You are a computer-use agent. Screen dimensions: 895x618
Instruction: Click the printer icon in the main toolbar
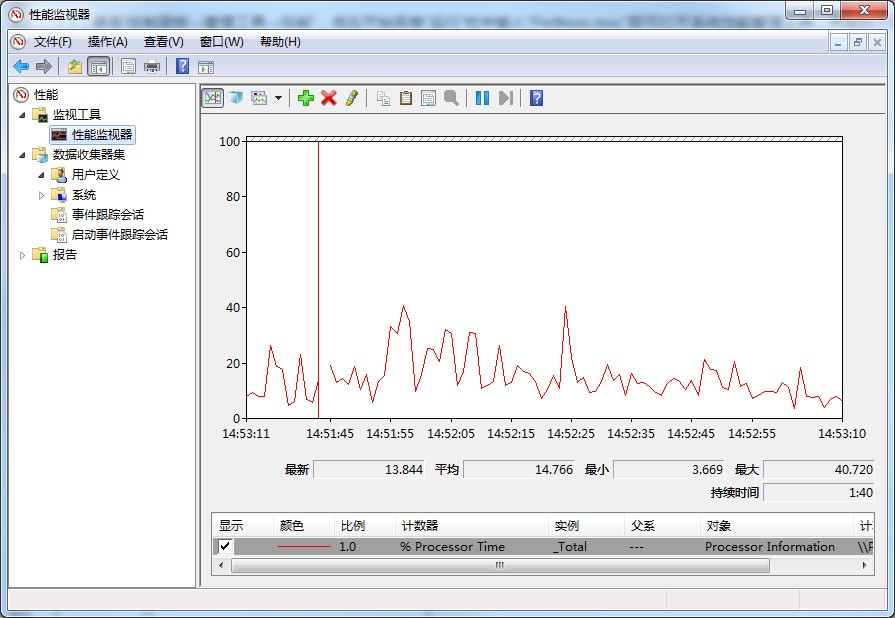click(152, 67)
